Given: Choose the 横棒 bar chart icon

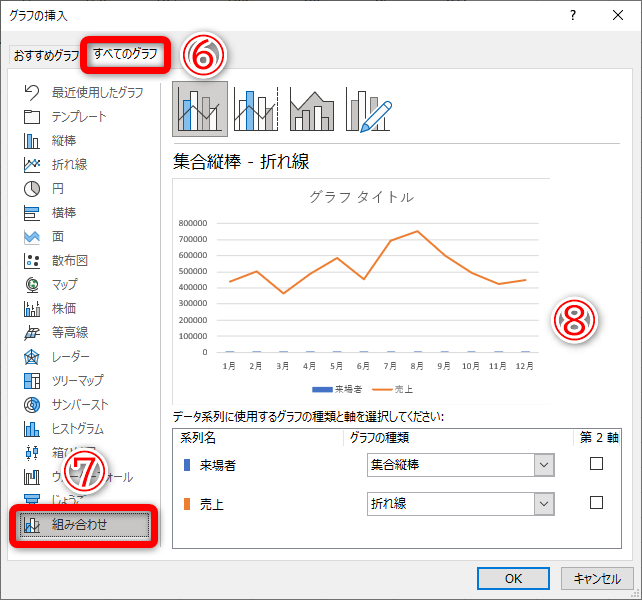Looking at the screenshot, I should point(32,213).
